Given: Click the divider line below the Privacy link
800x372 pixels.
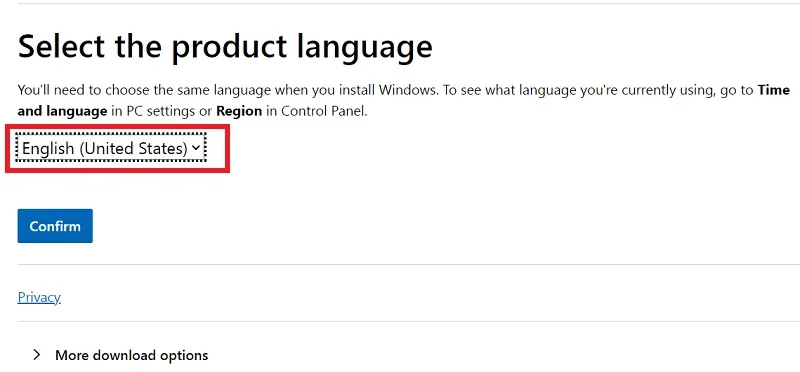Looking at the screenshot, I should (x=409, y=321).
